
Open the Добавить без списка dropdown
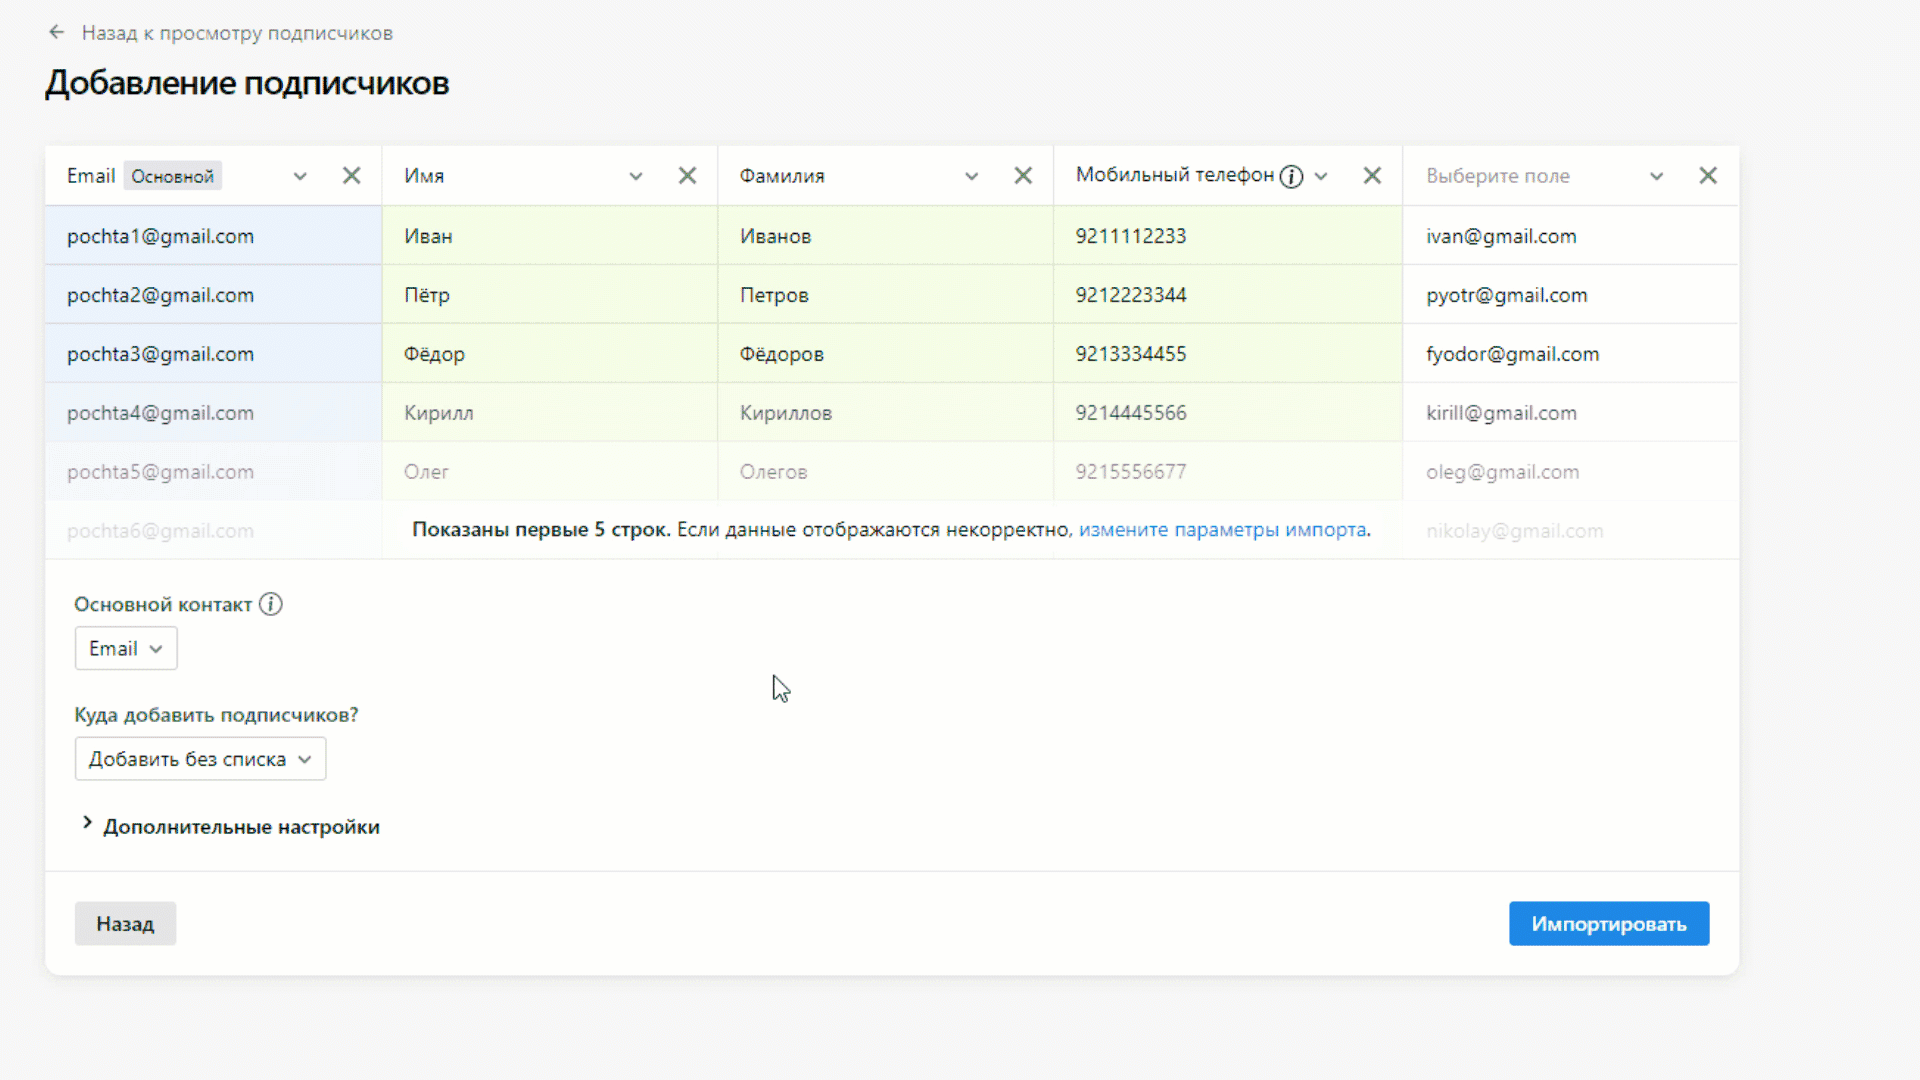point(200,758)
